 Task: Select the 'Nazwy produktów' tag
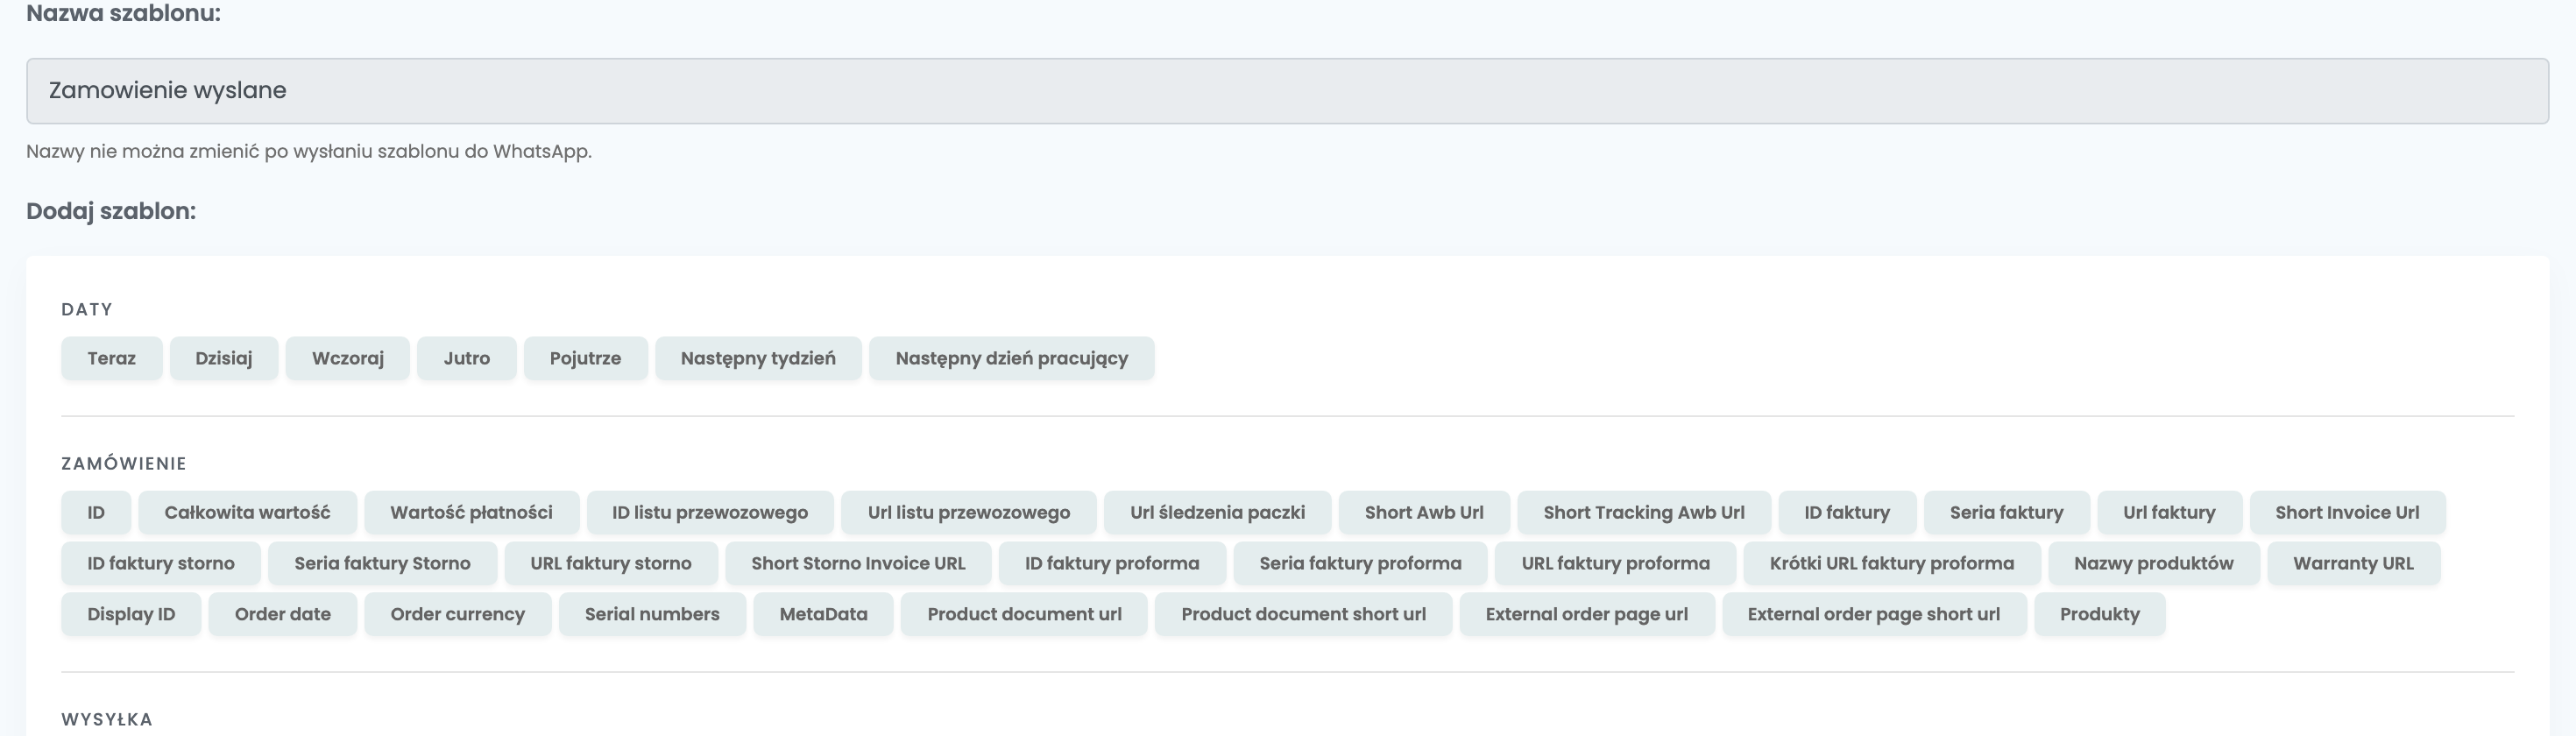point(2154,563)
